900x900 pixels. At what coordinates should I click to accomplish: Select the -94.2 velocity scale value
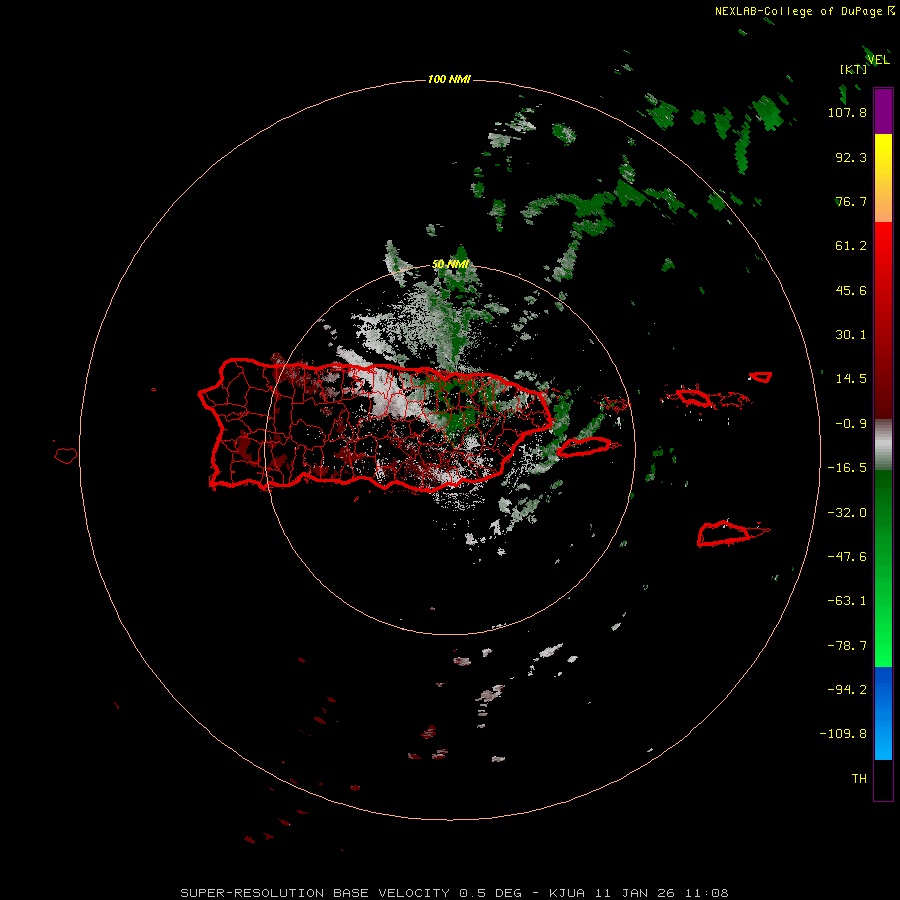pos(847,690)
